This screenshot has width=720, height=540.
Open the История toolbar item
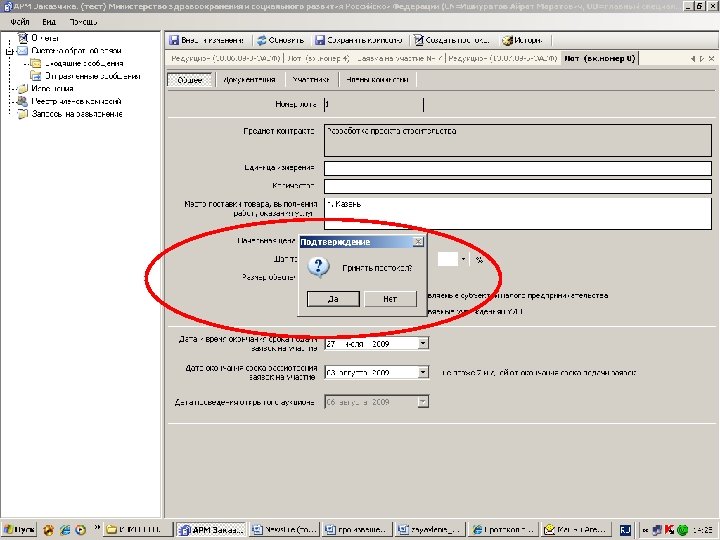pyautogui.click(x=523, y=40)
